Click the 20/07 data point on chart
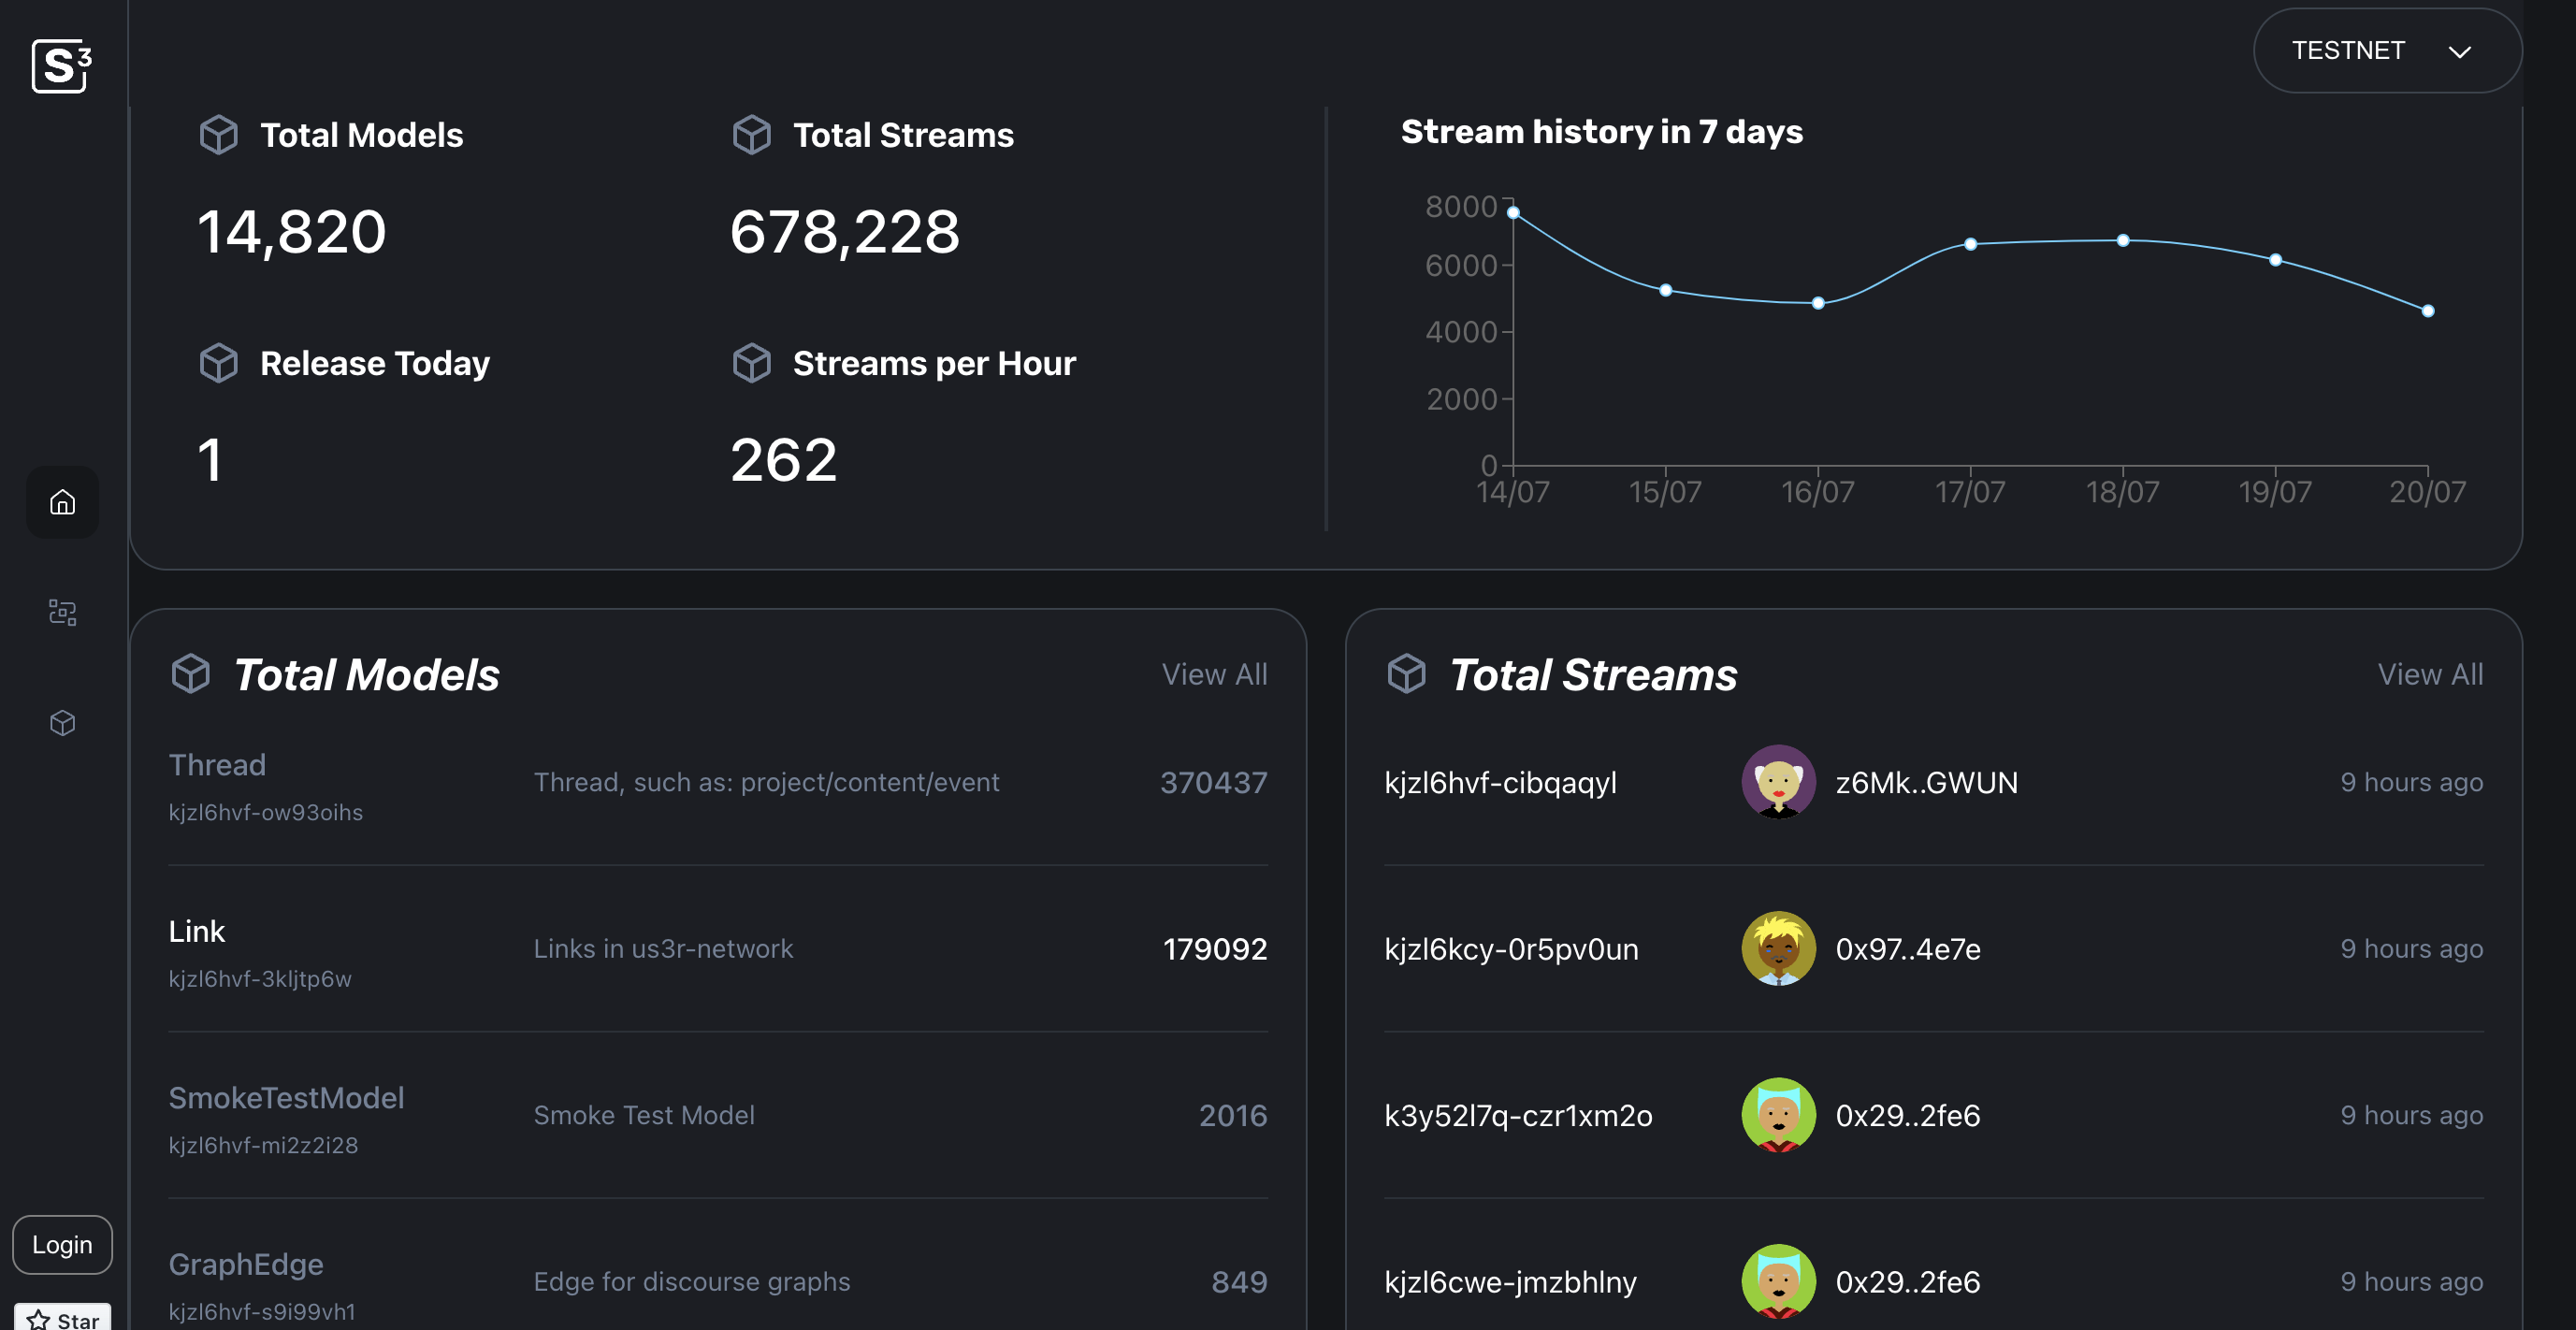The image size is (2576, 1330). coord(2427,311)
